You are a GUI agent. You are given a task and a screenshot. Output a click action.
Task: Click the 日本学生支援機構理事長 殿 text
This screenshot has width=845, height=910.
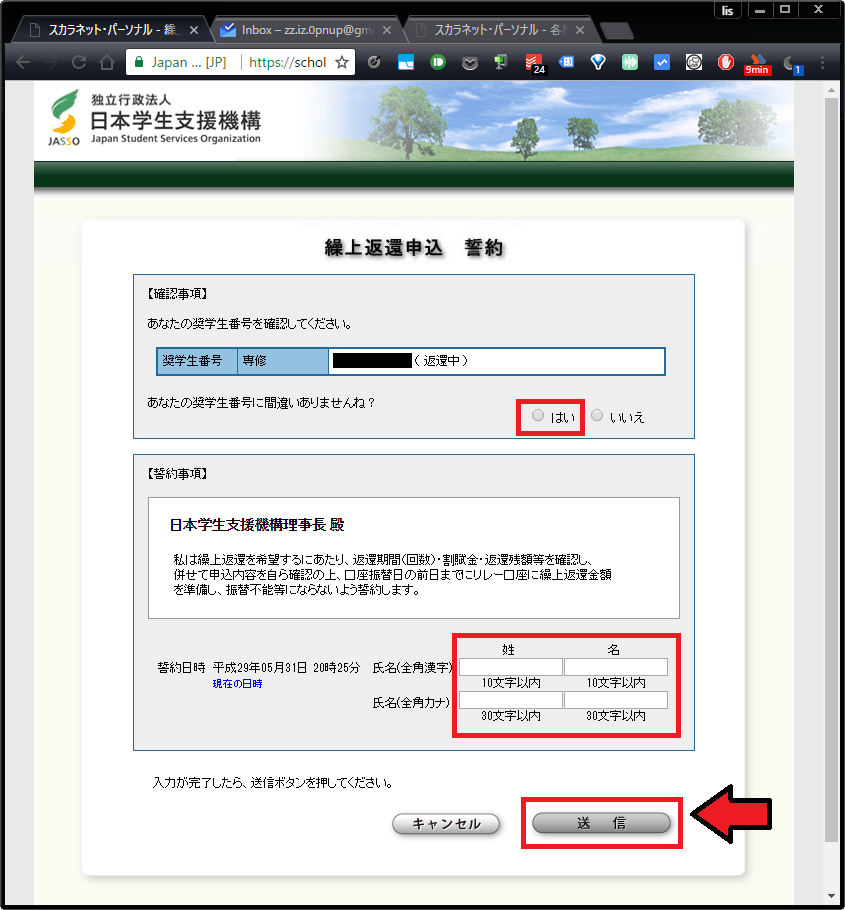tap(257, 525)
